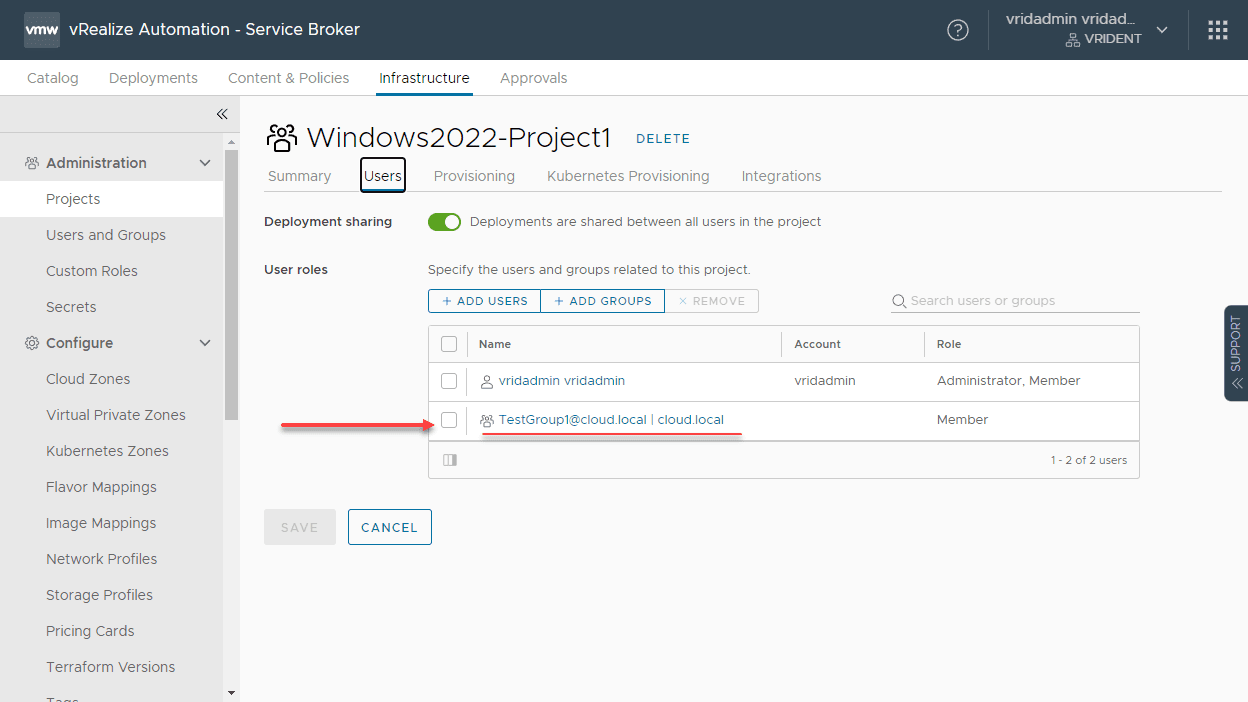Collapse the Configure section chevron
Image resolution: width=1248 pixels, height=702 pixels.
(x=205, y=343)
